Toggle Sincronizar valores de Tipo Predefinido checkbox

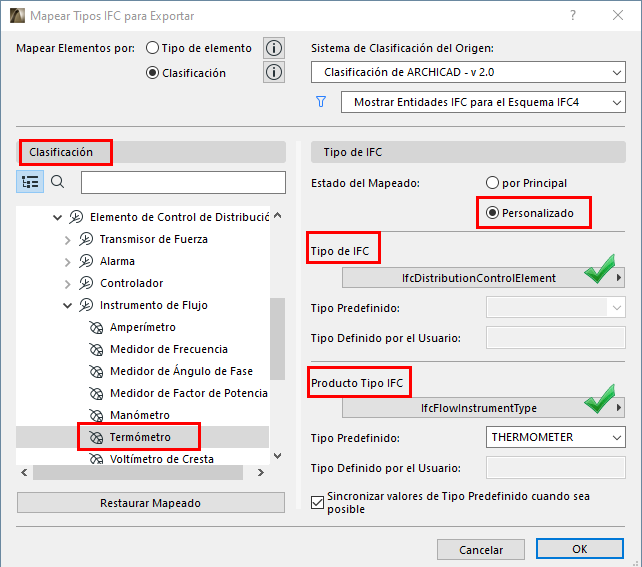point(317,502)
